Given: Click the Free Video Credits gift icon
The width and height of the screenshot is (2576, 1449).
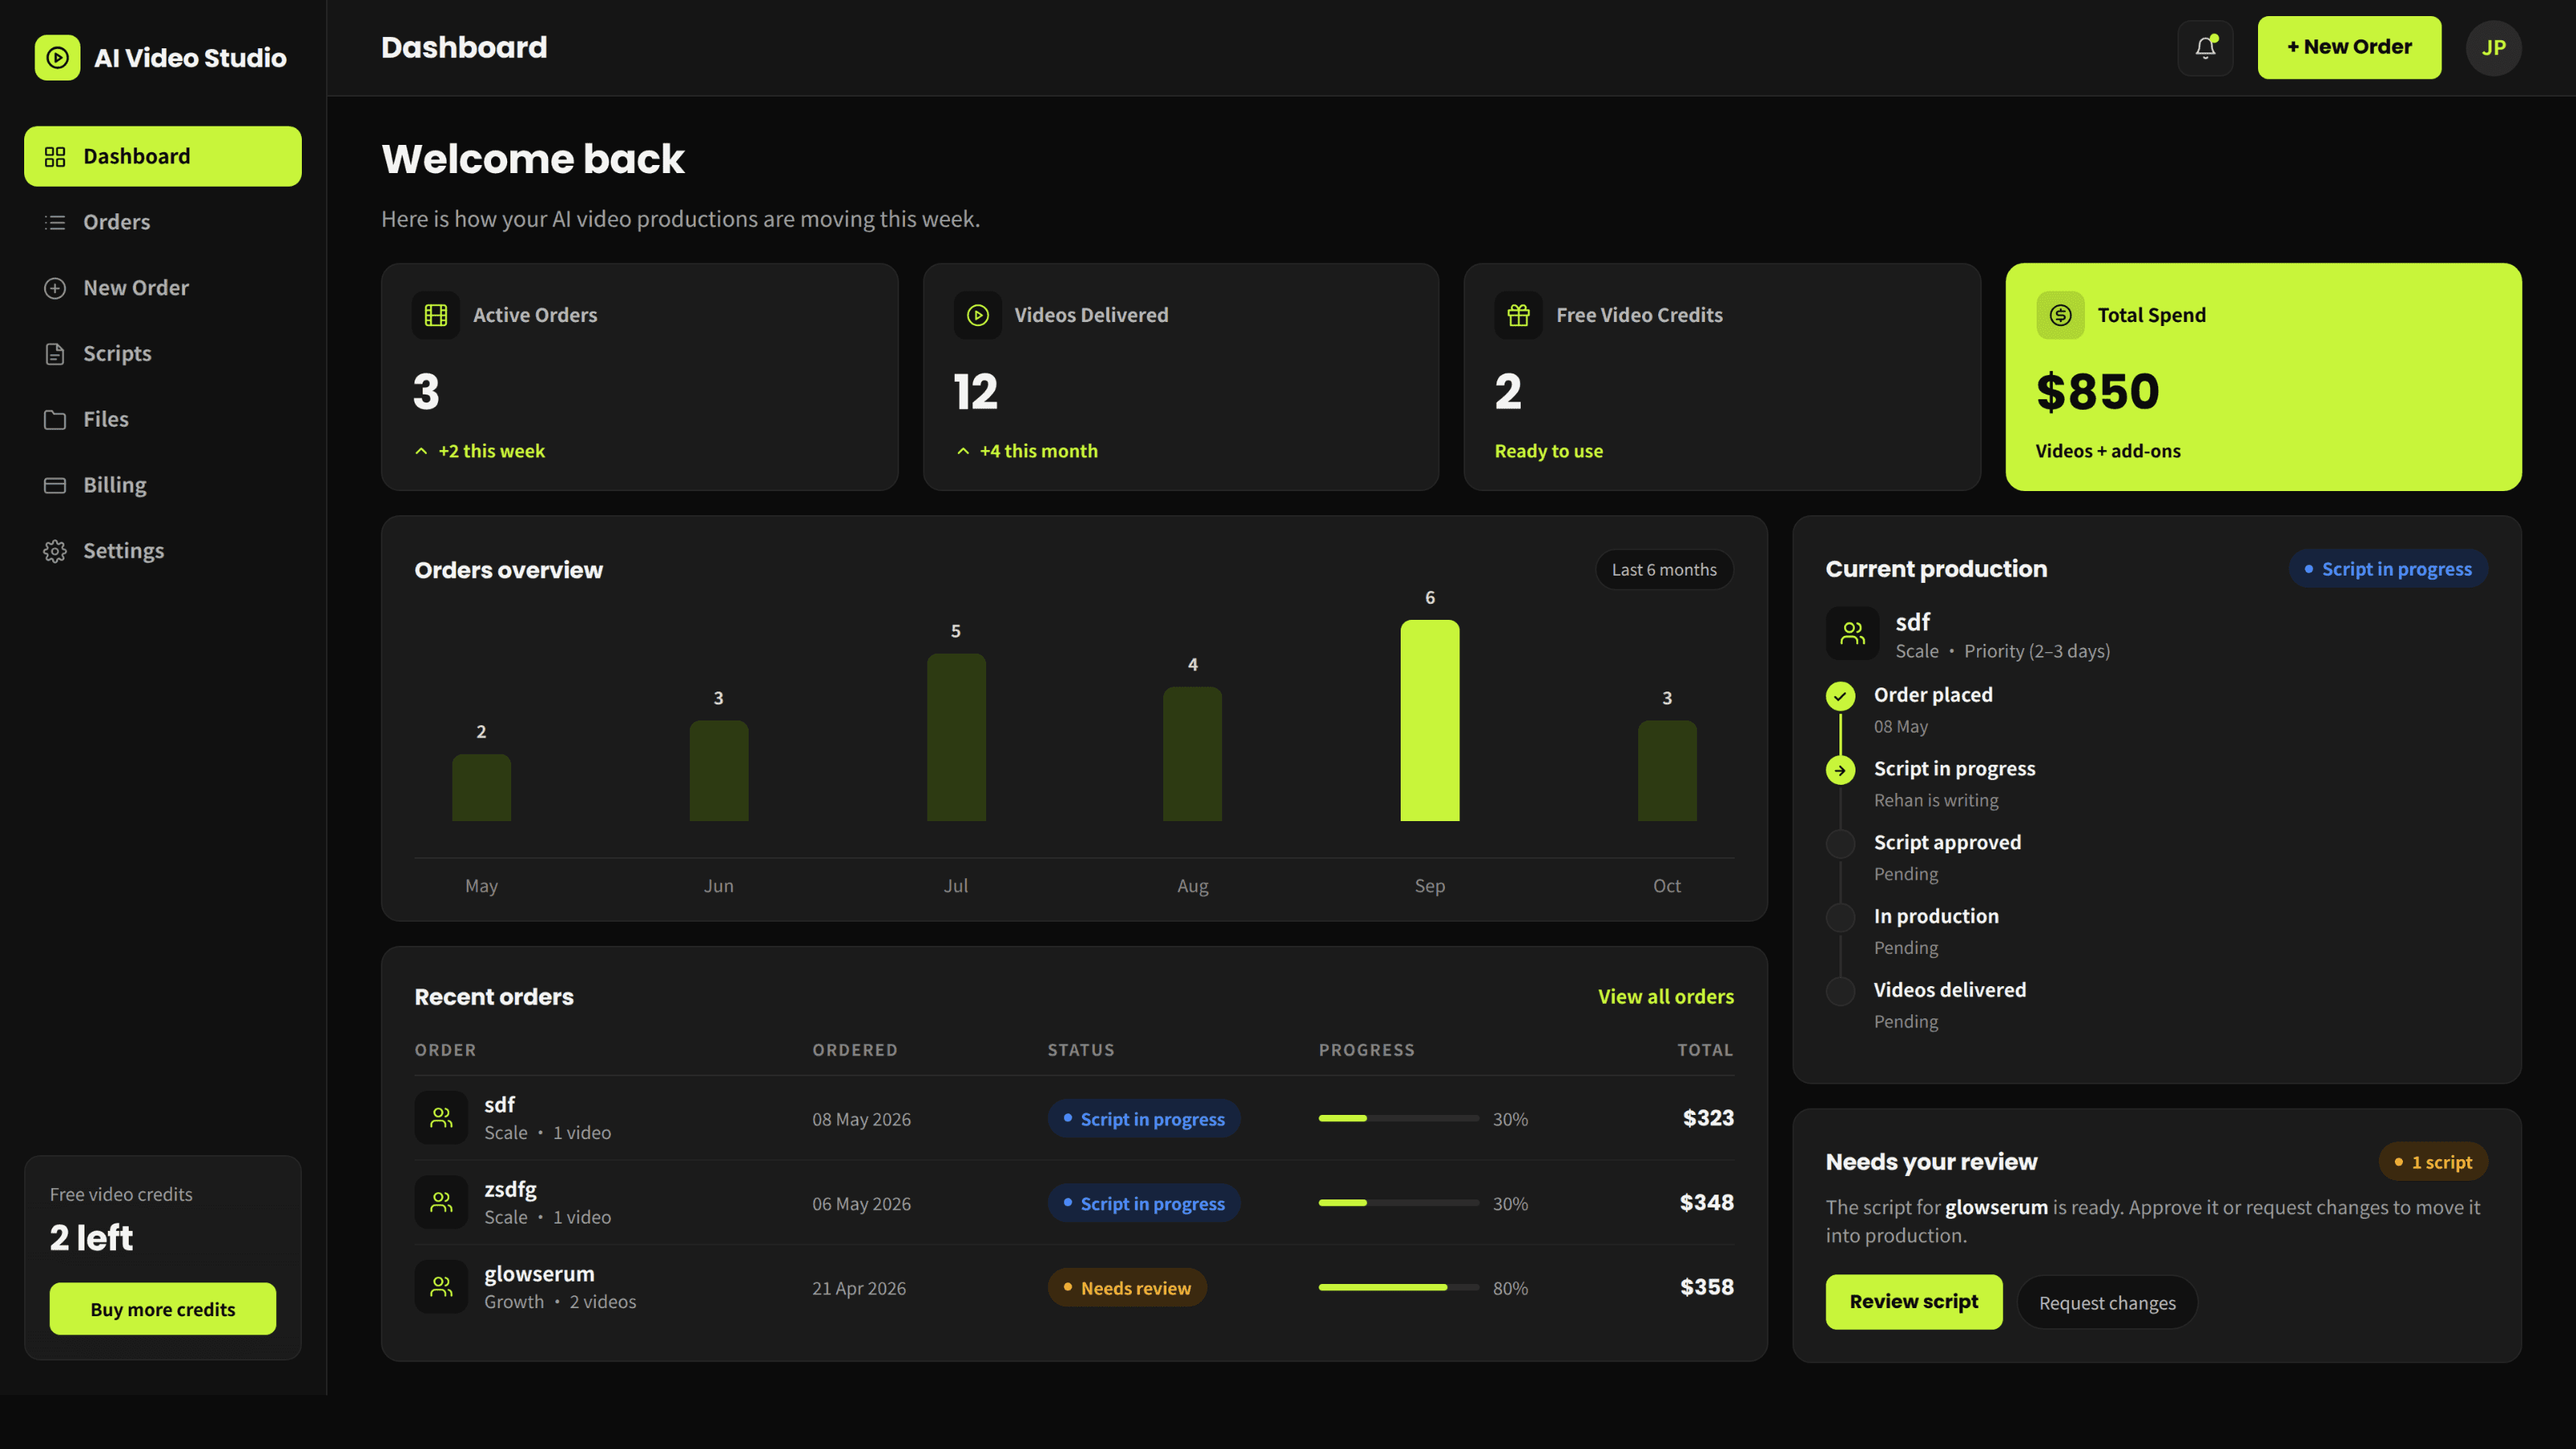Looking at the screenshot, I should [1519, 315].
